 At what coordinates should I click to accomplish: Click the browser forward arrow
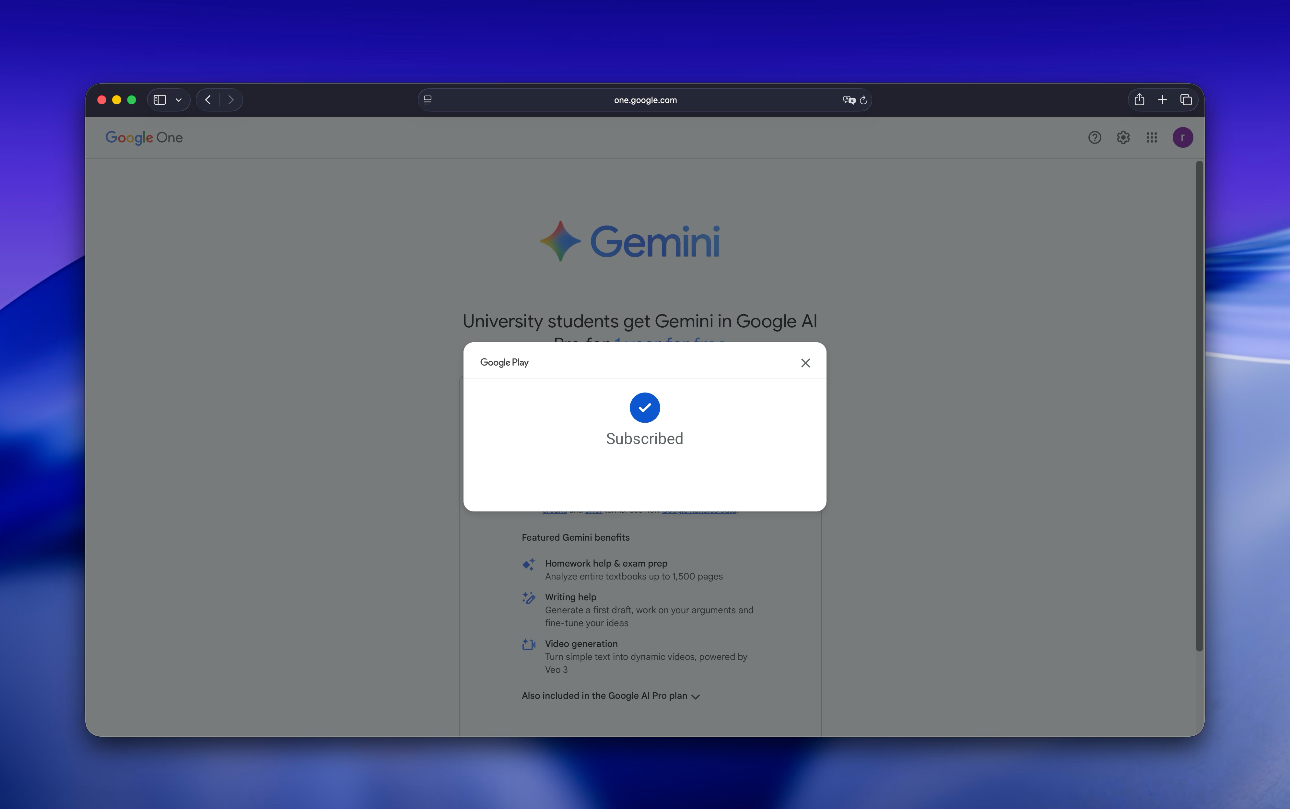pos(231,100)
